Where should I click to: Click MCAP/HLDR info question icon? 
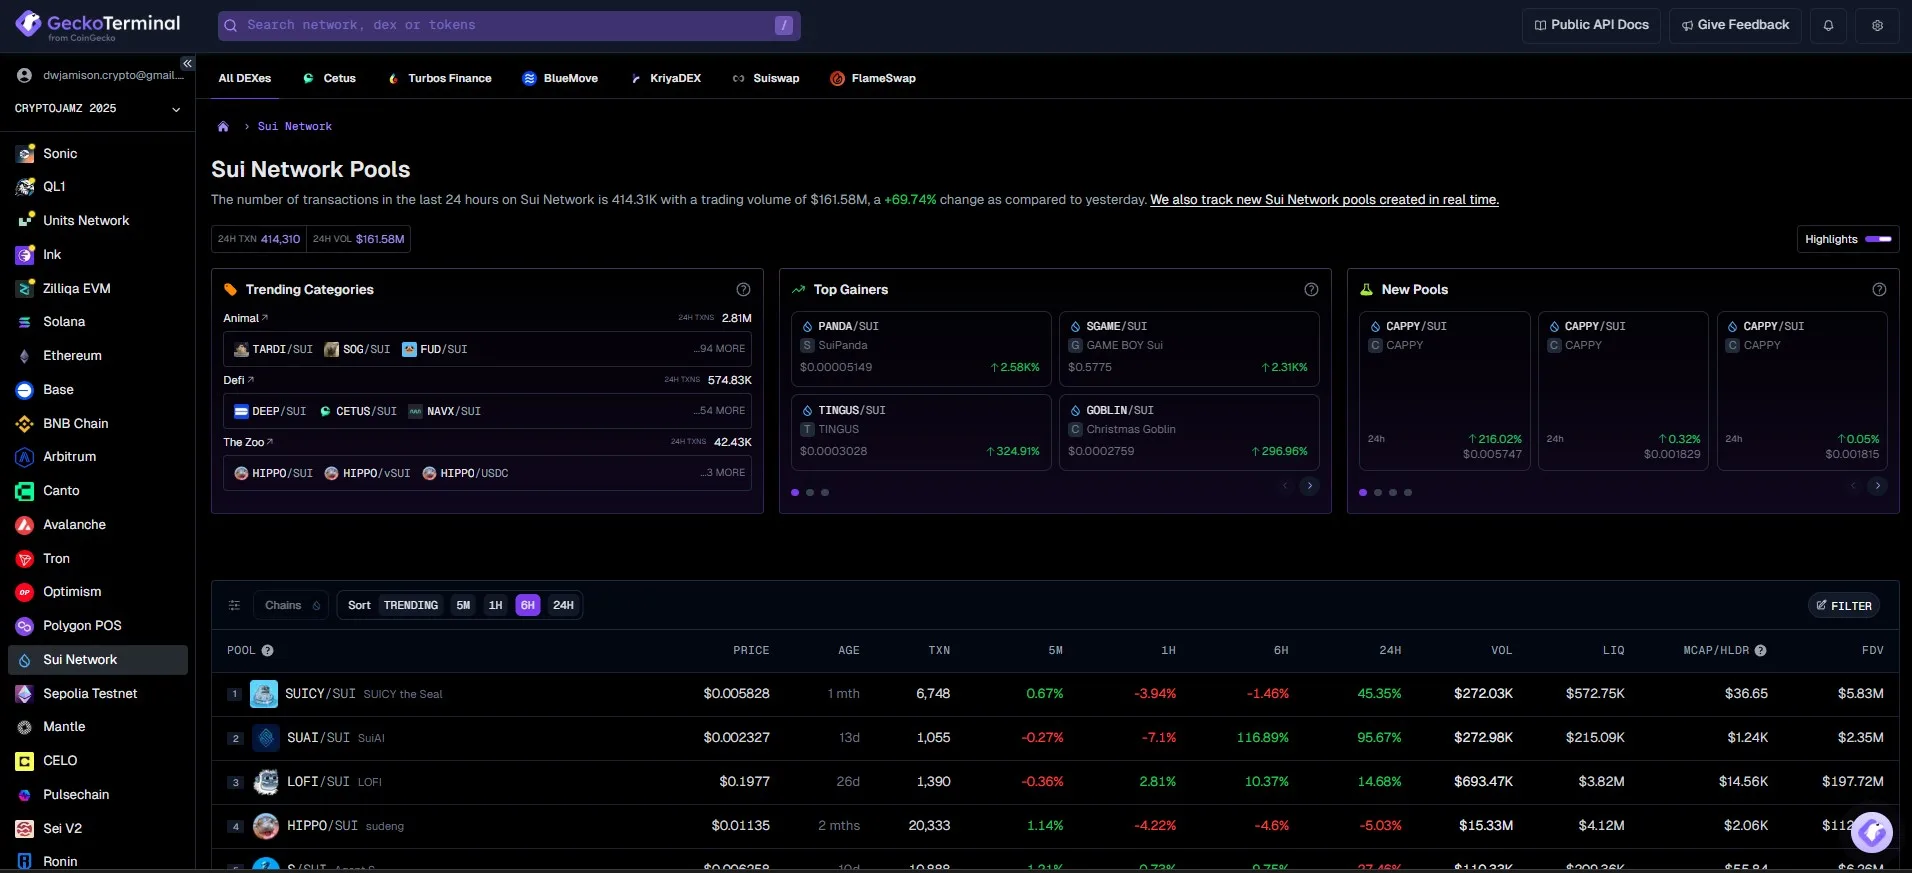point(1760,650)
